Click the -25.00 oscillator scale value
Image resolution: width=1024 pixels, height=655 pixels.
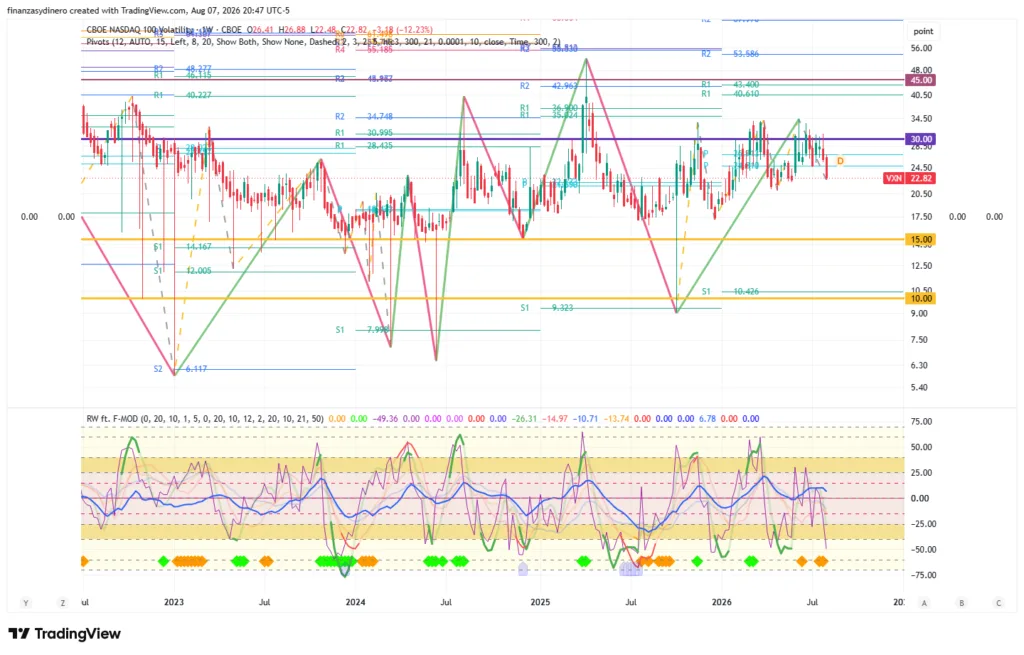[x=921, y=524]
